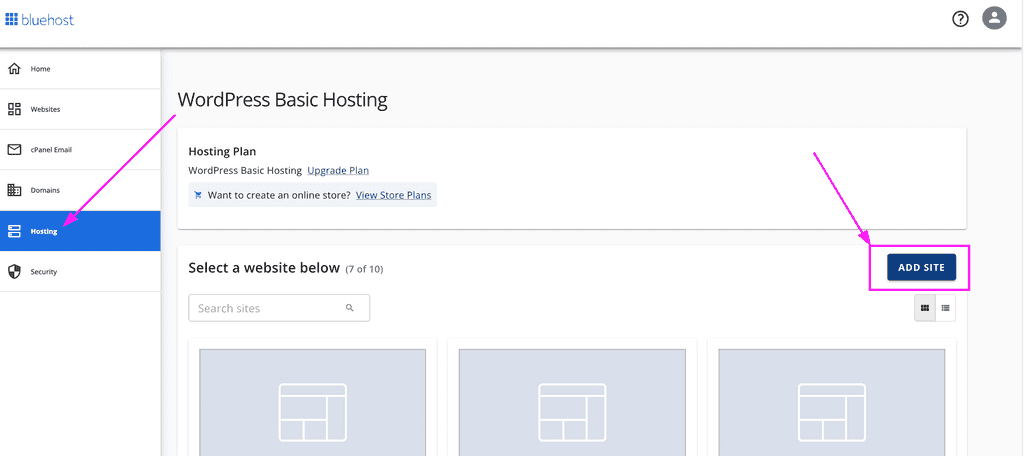Click 'Want to create an online store?' text

(x=279, y=195)
